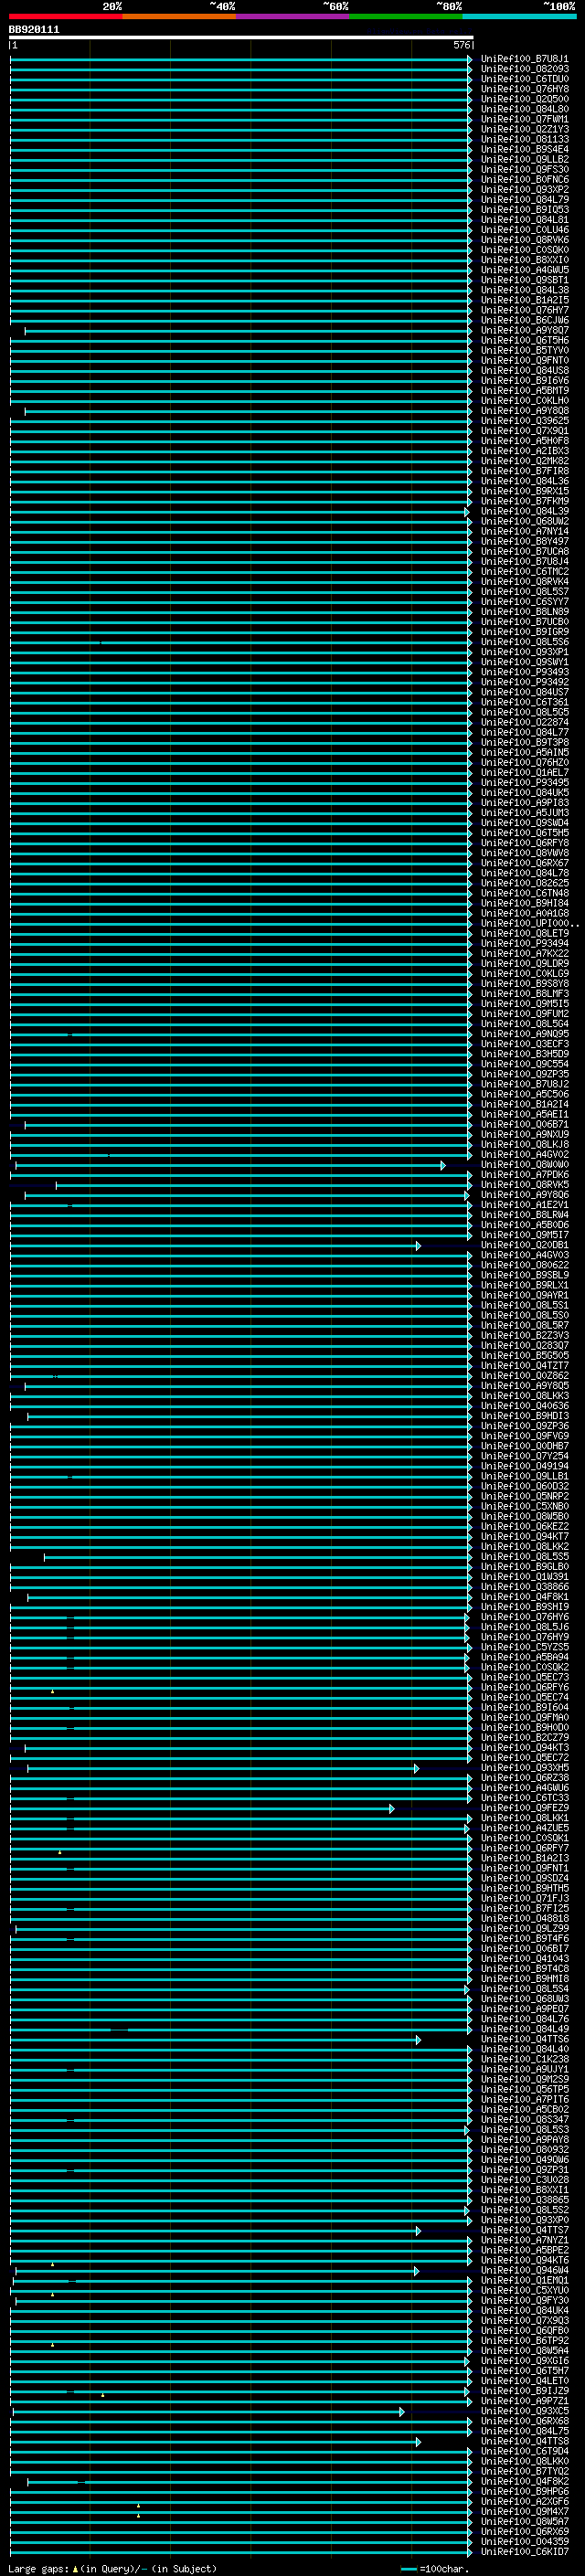Select the label UniRef100_Q39625
Viewport: 585px width, 2576px height.
(525, 421)
